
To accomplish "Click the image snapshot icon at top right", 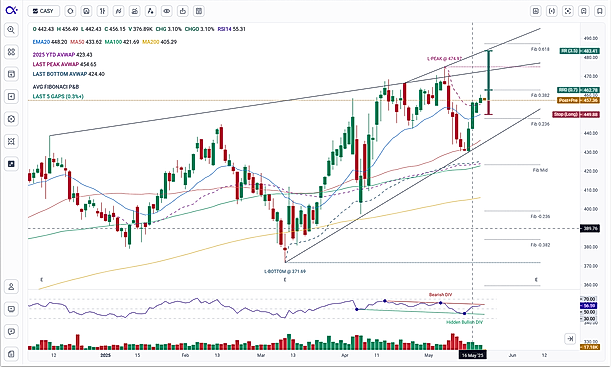I will click(x=536, y=11).
